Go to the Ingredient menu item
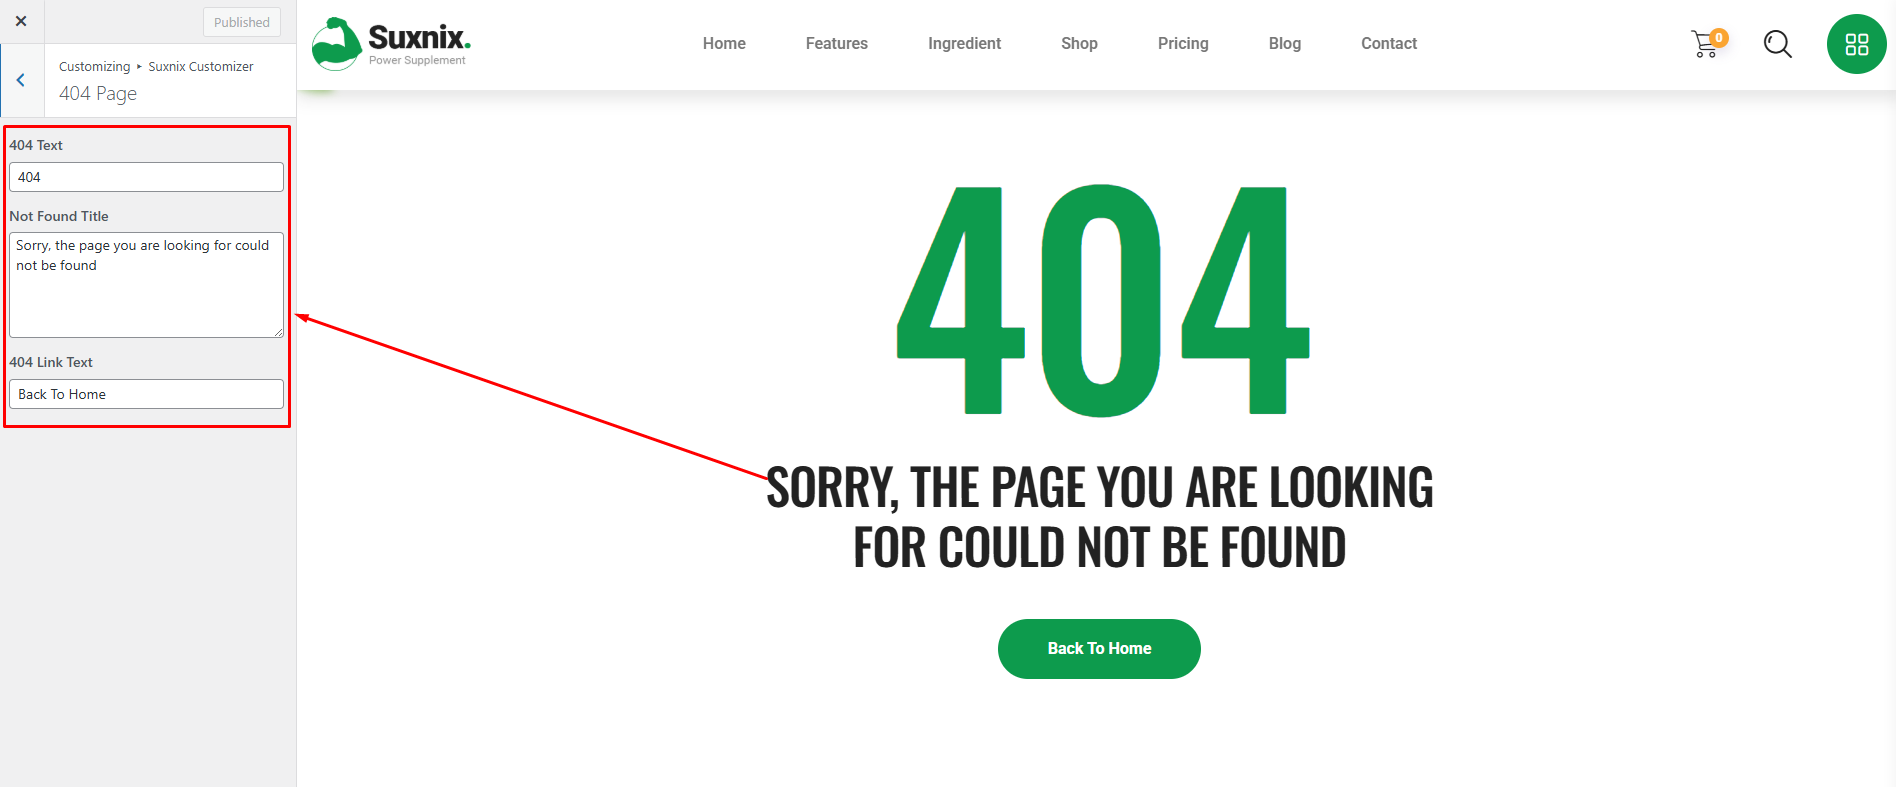The image size is (1896, 787). point(964,44)
